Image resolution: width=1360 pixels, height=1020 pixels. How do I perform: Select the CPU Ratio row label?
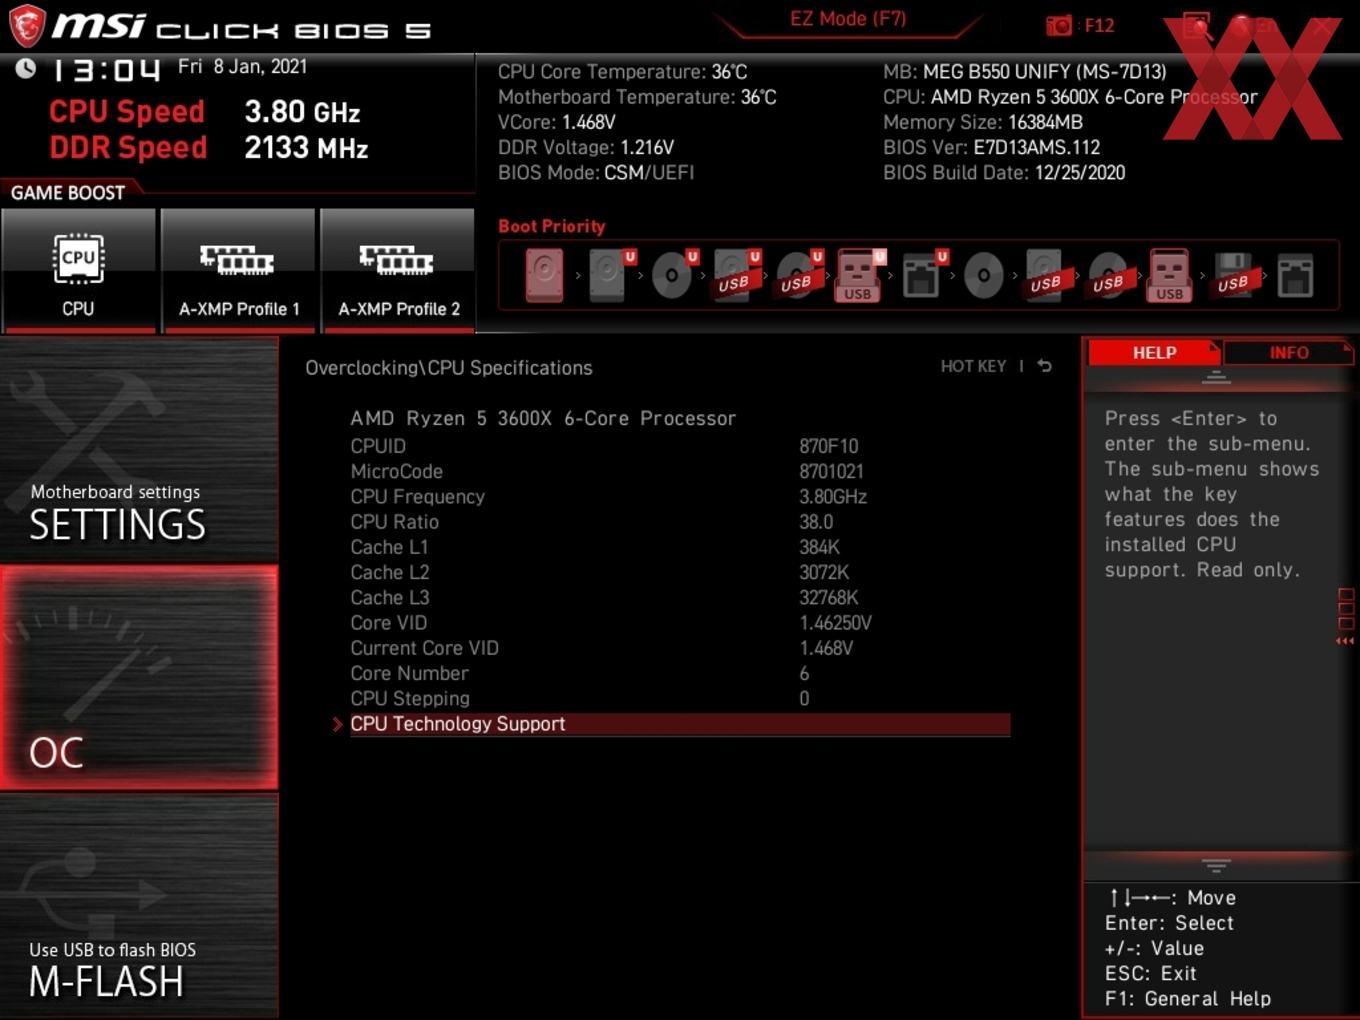tap(394, 522)
